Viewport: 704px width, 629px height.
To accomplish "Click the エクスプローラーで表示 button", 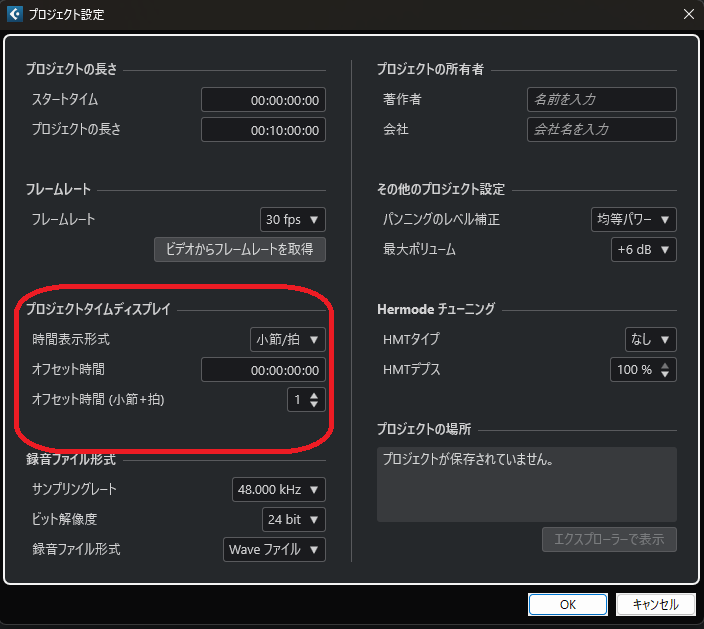I will point(609,540).
